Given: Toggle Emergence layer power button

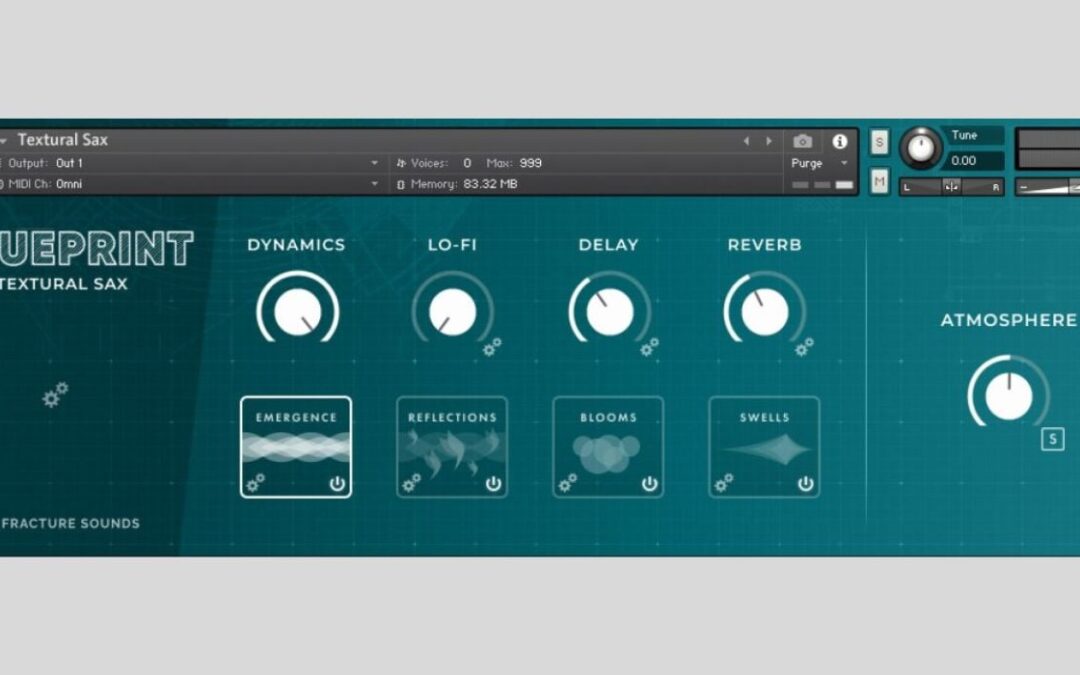Looking at the screenshot, I should point(337,484).
